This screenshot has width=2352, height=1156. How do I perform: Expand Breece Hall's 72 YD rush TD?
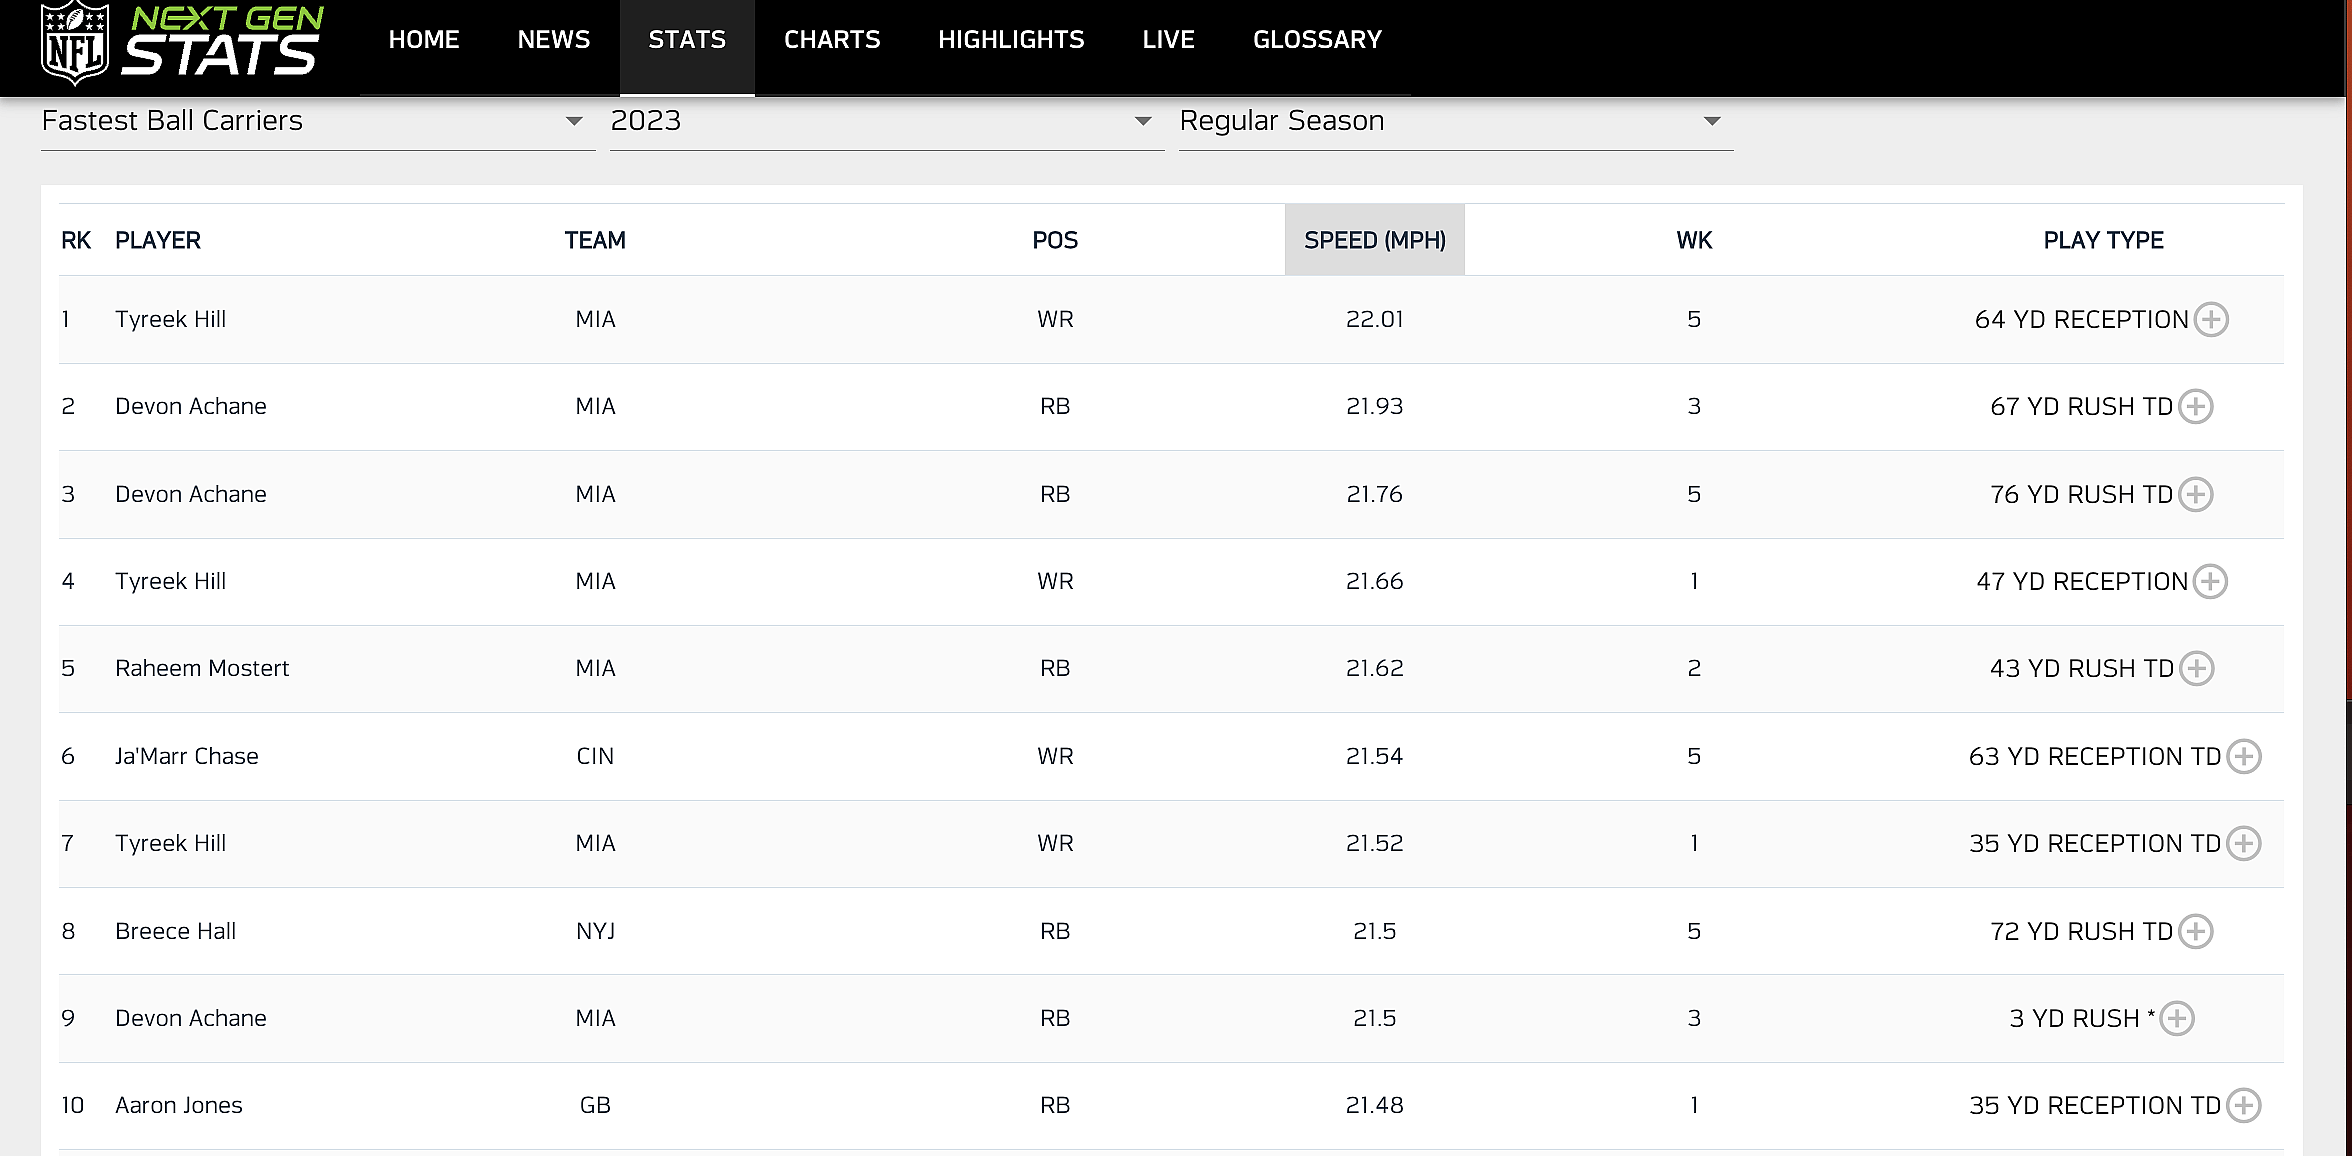[2196, 932]
